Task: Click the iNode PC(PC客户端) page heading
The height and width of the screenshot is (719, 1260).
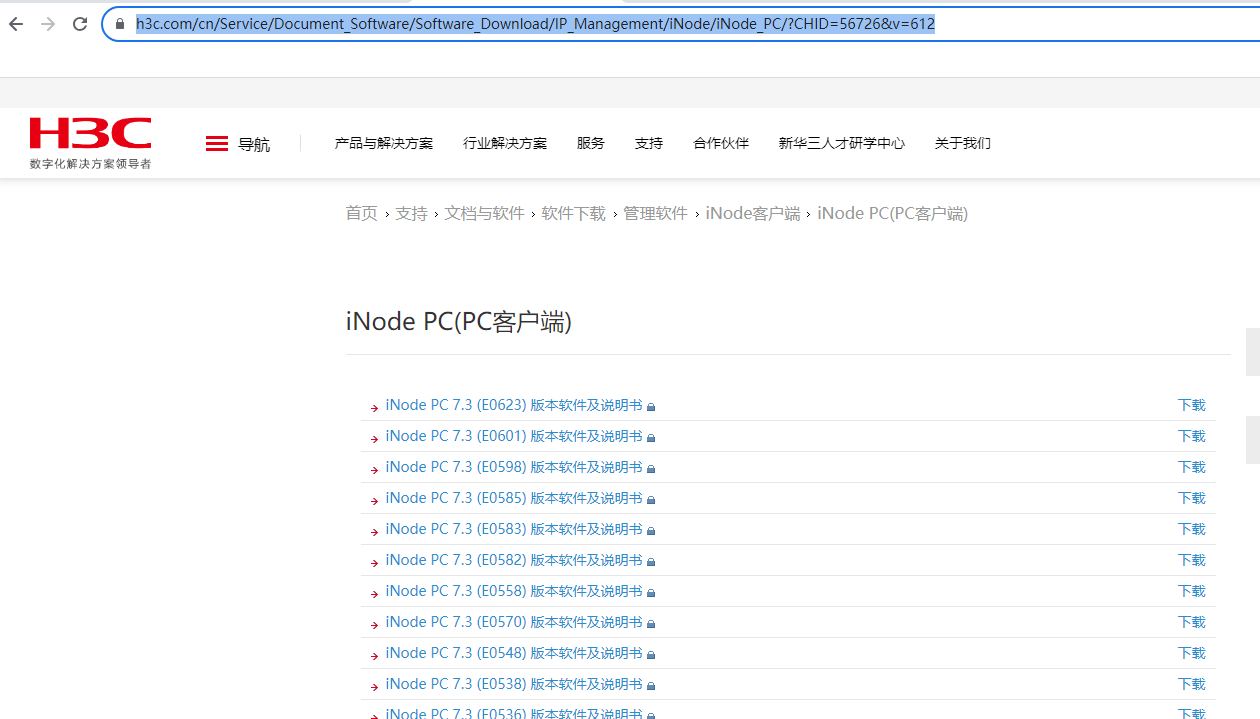Action: coord(459,322)
